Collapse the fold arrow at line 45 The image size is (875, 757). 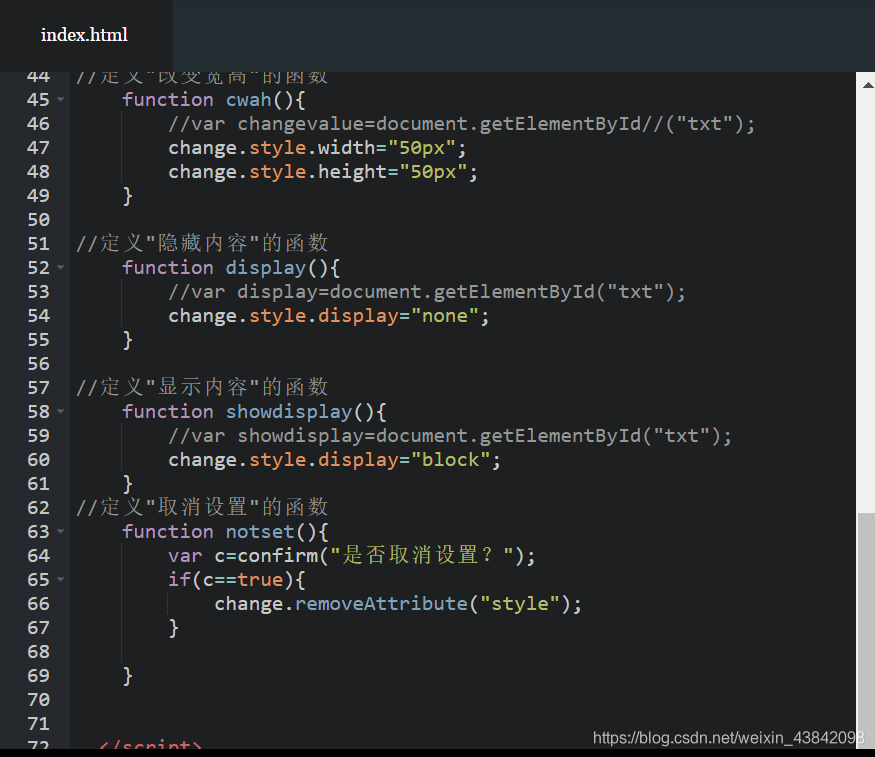[60, 100]
